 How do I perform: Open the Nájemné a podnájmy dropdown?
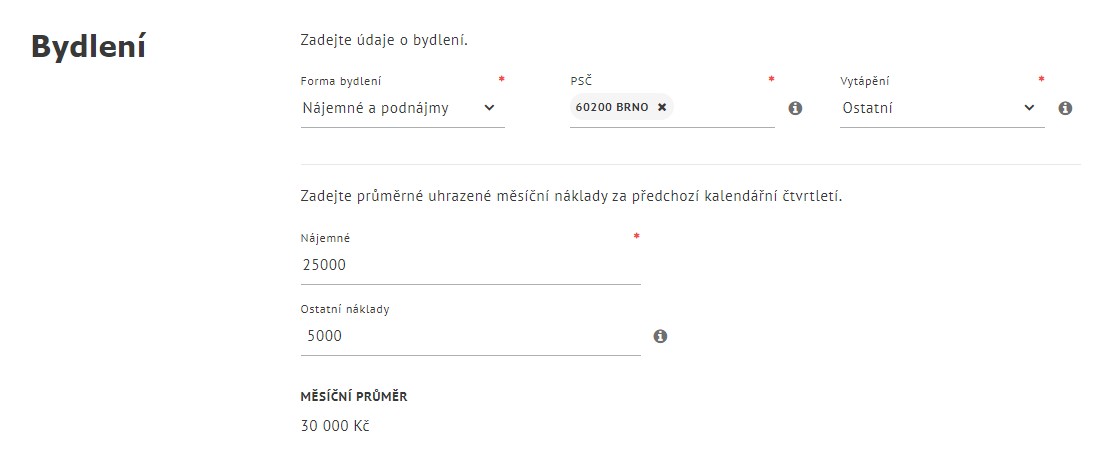click(403, 109)
